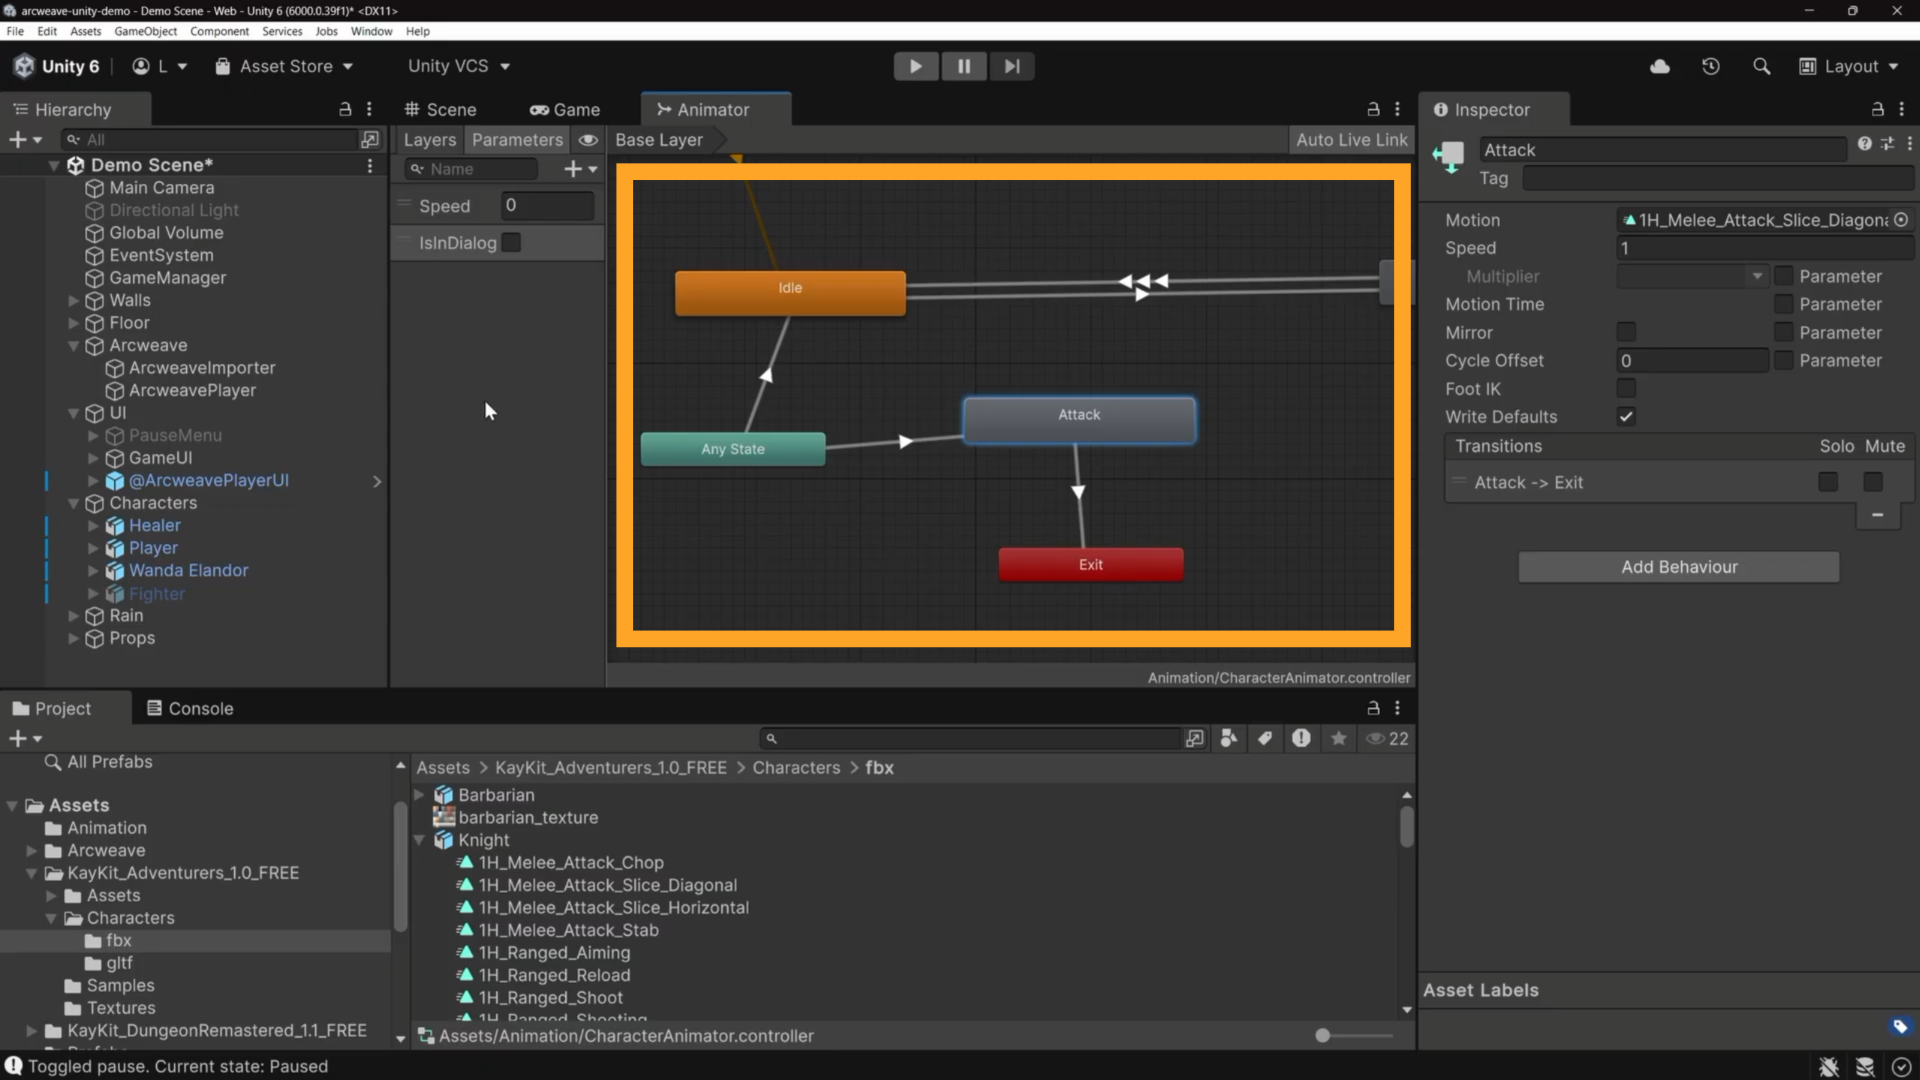Expand the Walls object in Hierarchy
Image resolution: width=1920 pixels, height=1080 pixels.
click(x=73, y=300)
